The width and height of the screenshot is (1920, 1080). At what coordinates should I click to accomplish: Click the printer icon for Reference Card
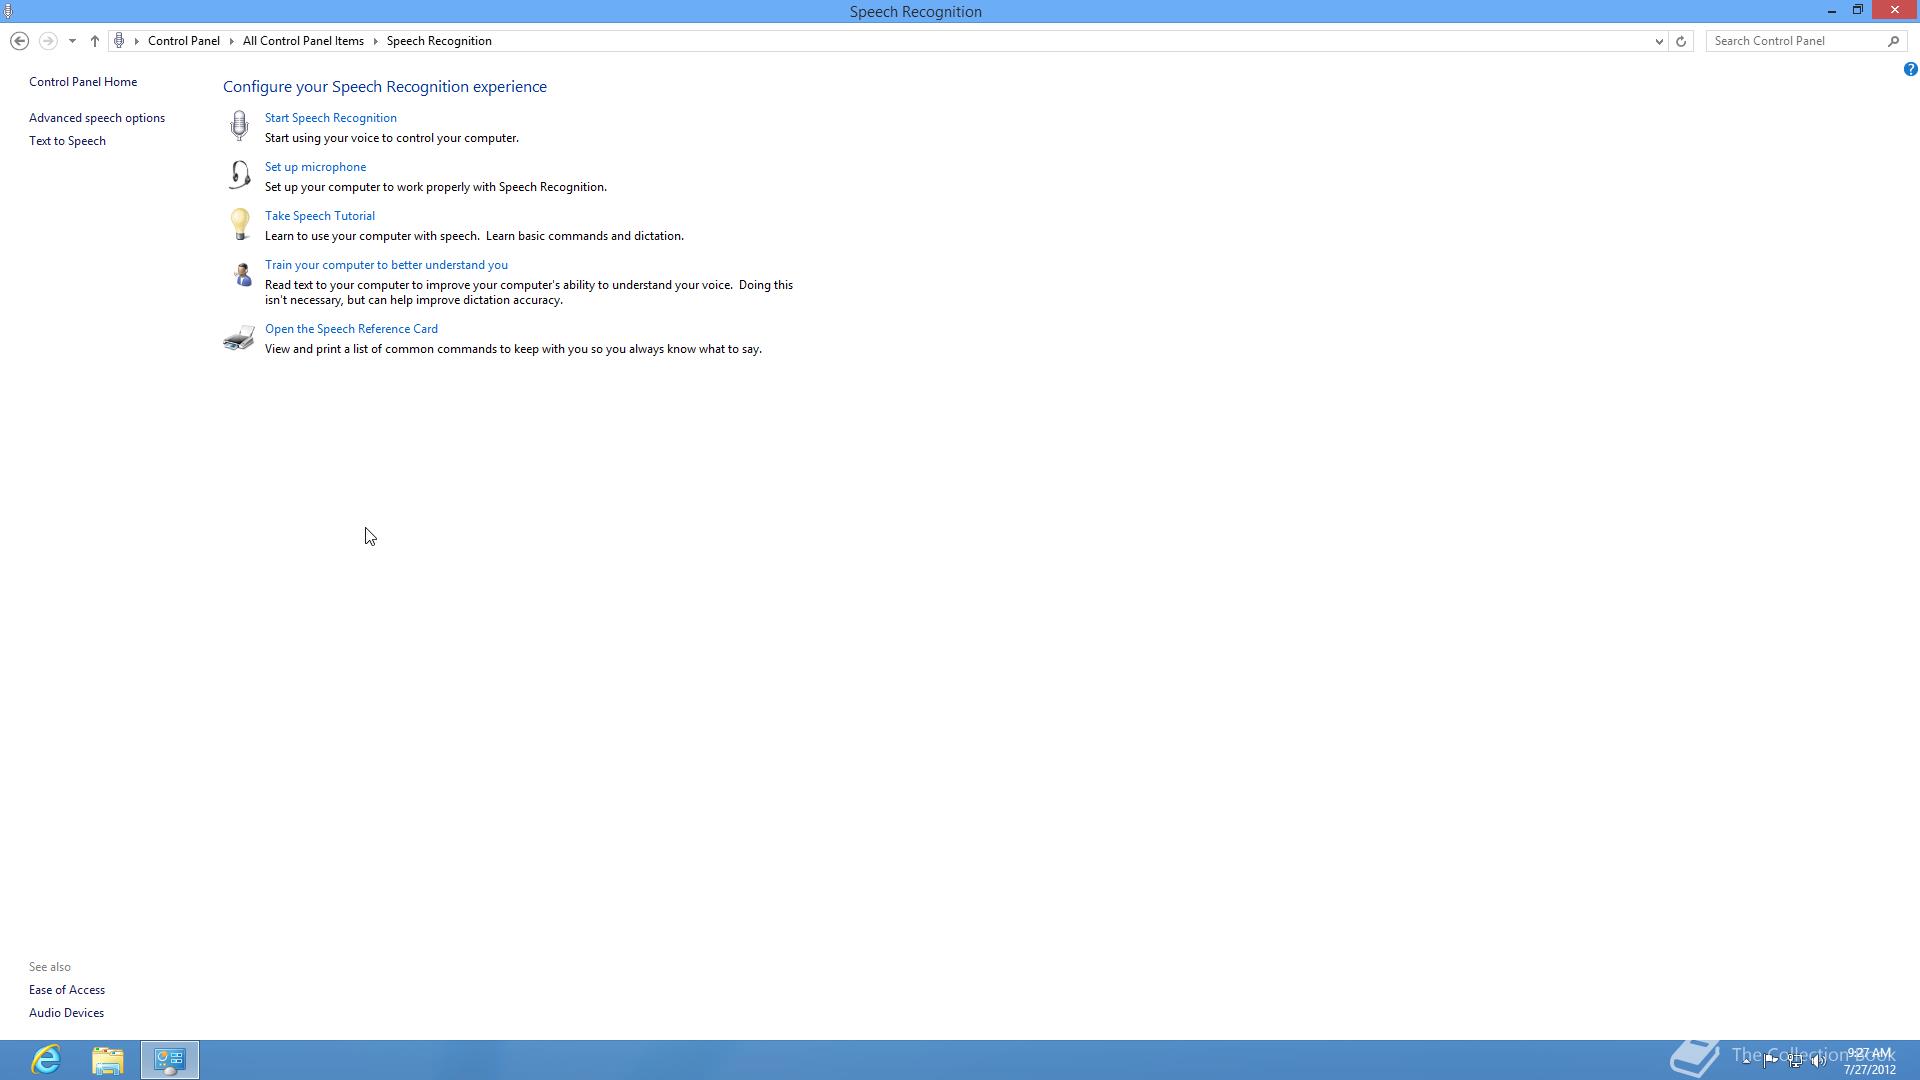[x=239, y=338]
